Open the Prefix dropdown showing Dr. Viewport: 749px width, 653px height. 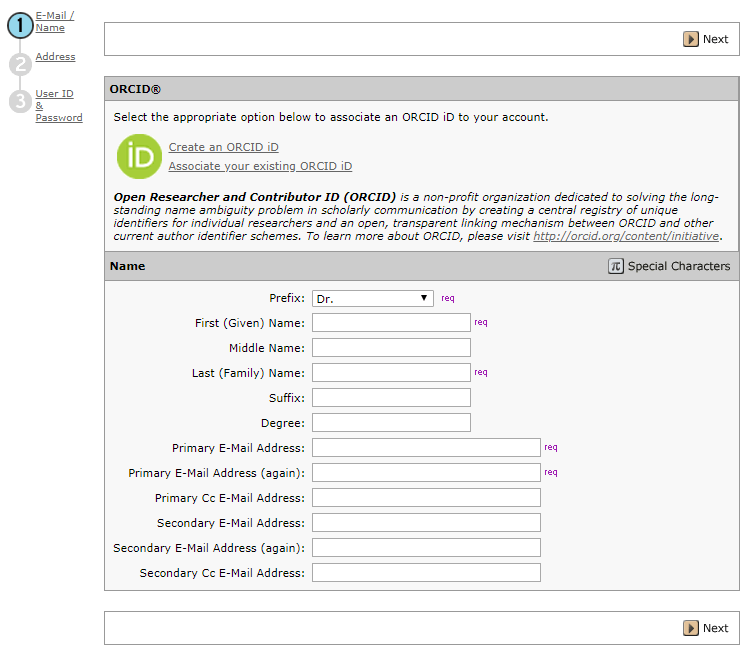[372, 298]
